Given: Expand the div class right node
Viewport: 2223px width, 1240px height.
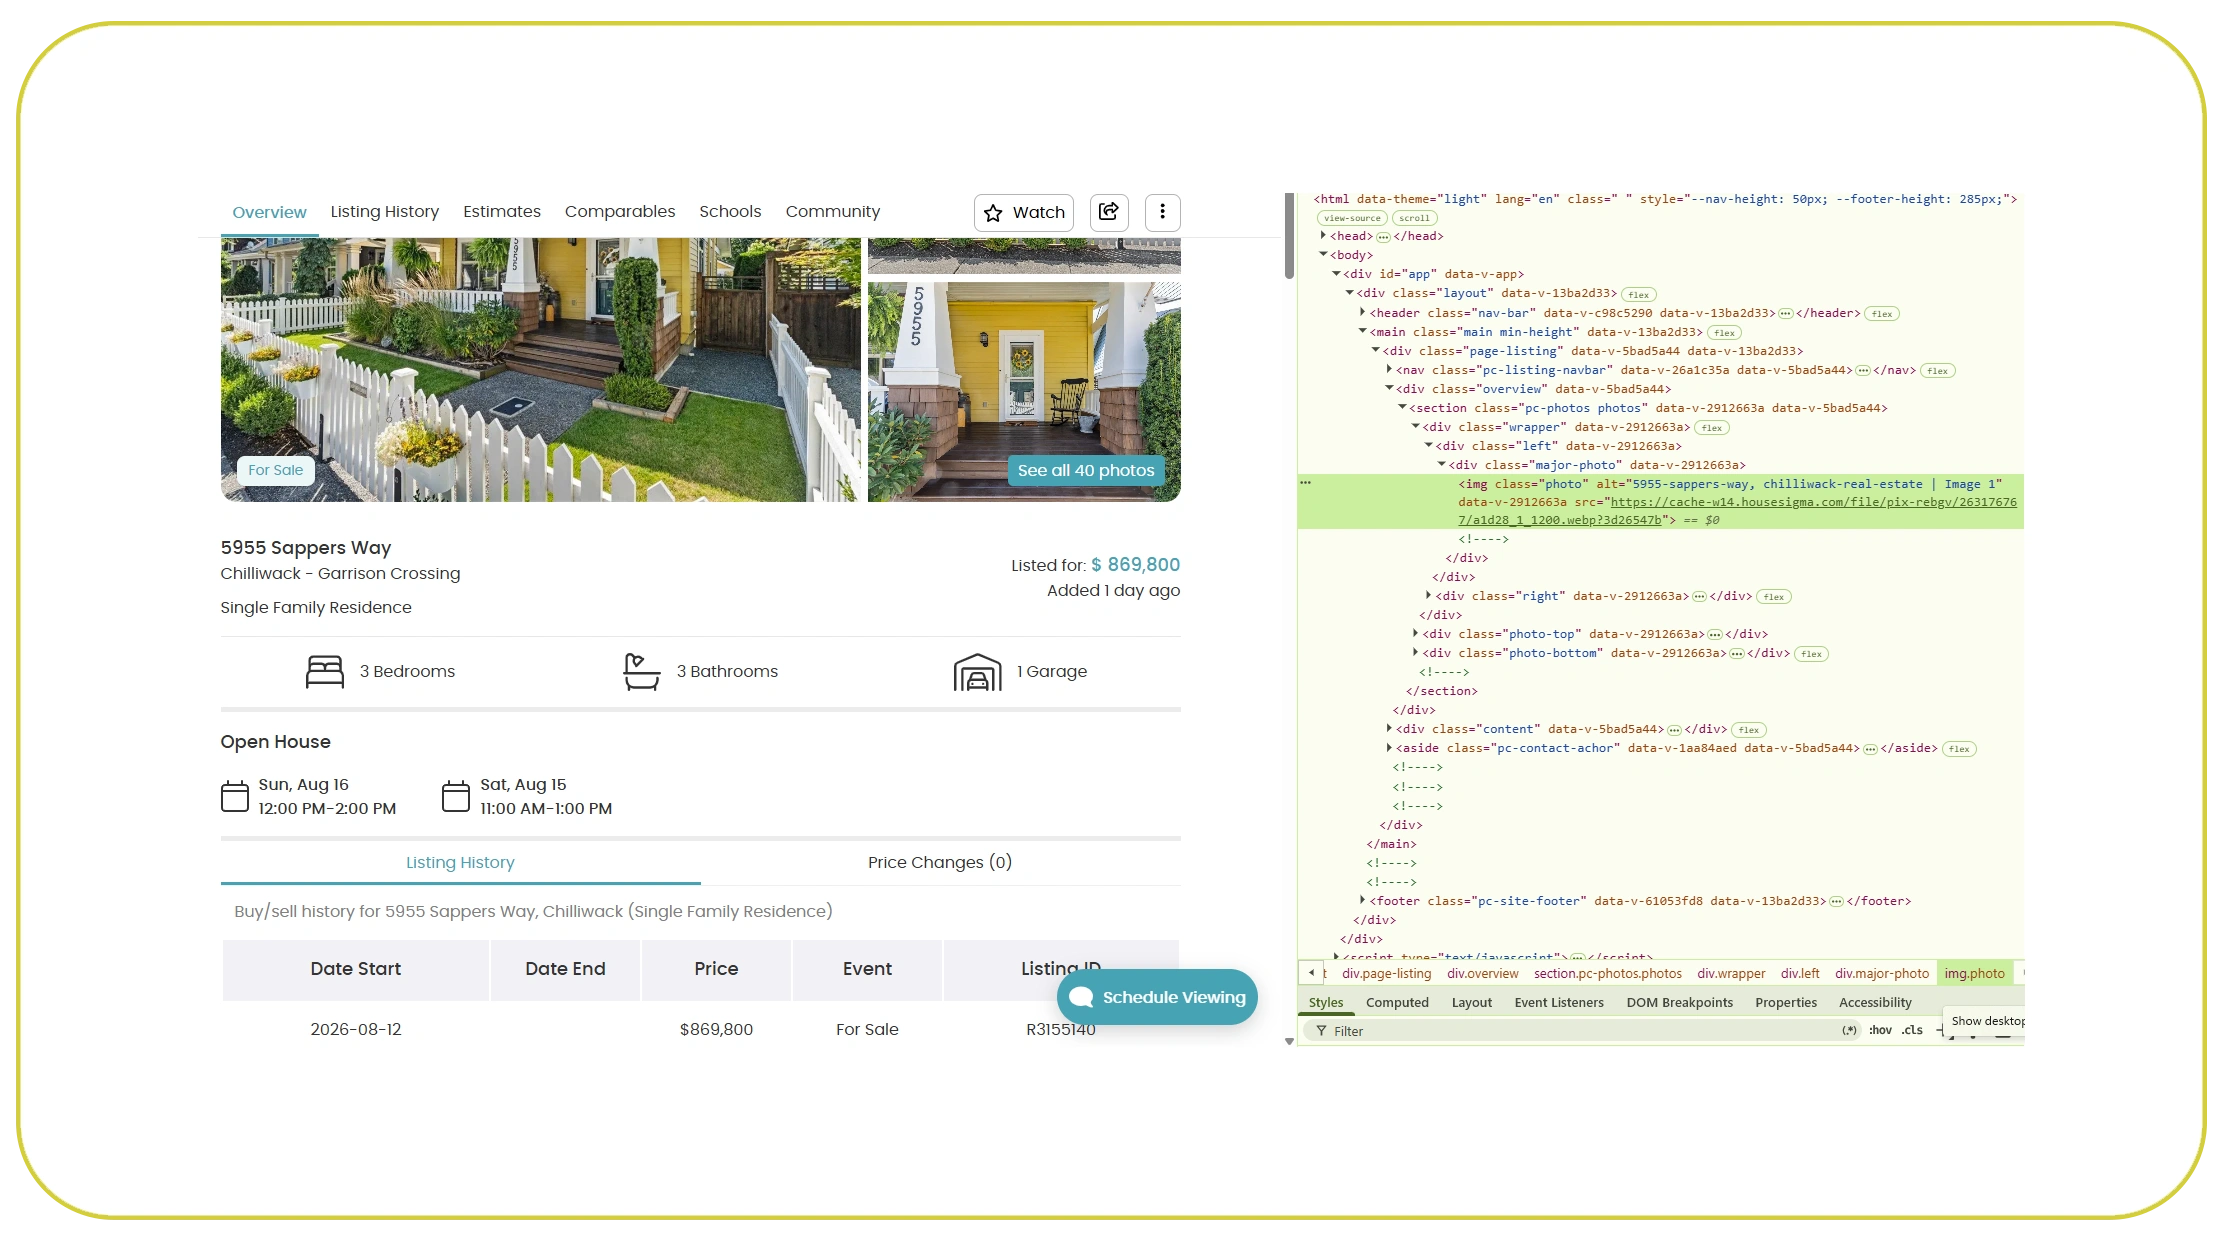Looking at the screenshot, I should click(1428, 596).
